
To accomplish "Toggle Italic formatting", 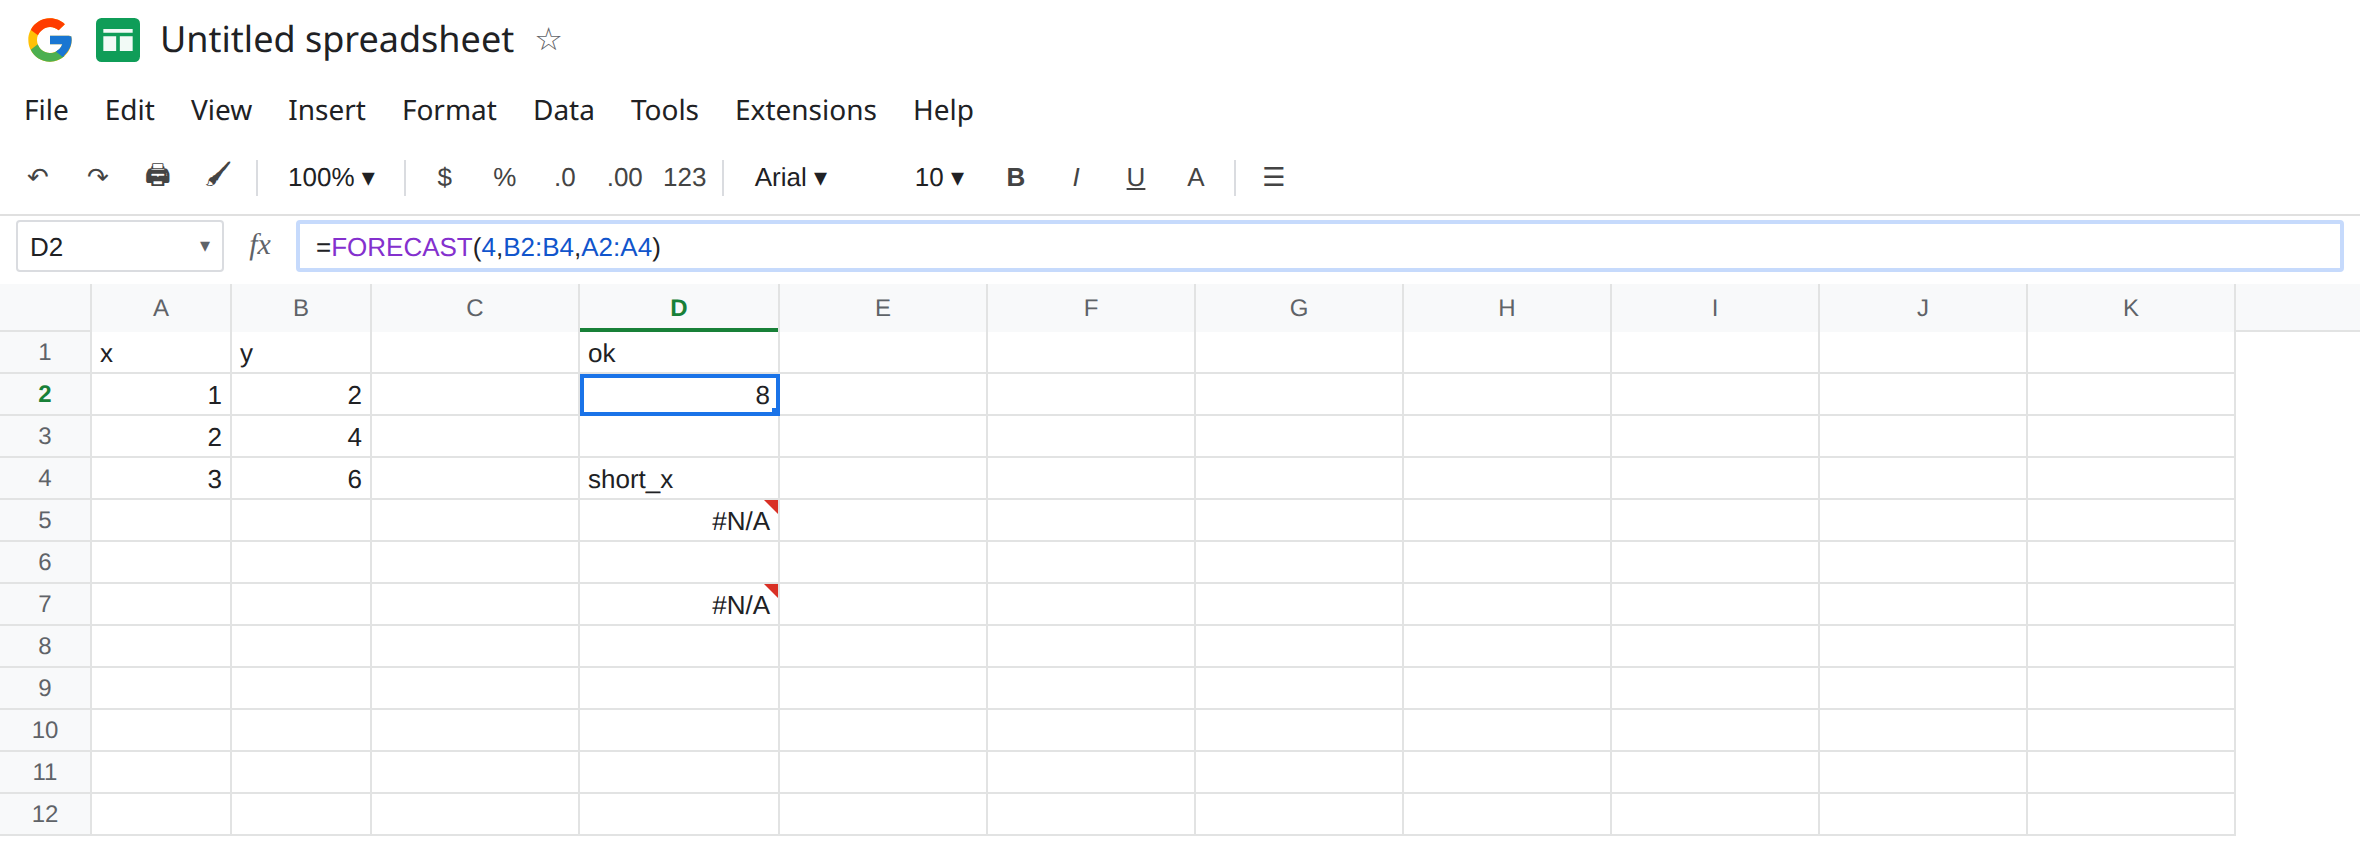I will (x=1075, y=177).
